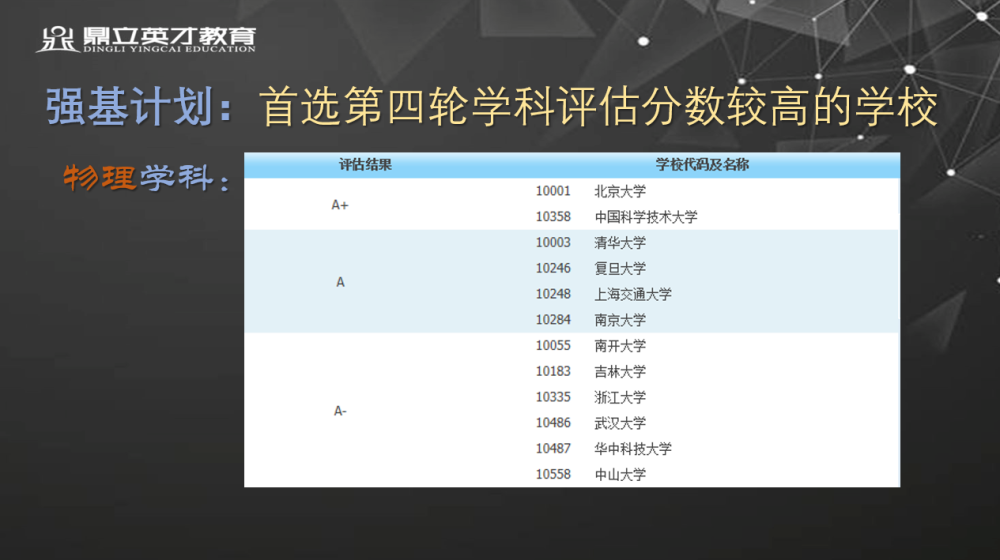Select the slide title starting with 强基计划

pos(492,107)
